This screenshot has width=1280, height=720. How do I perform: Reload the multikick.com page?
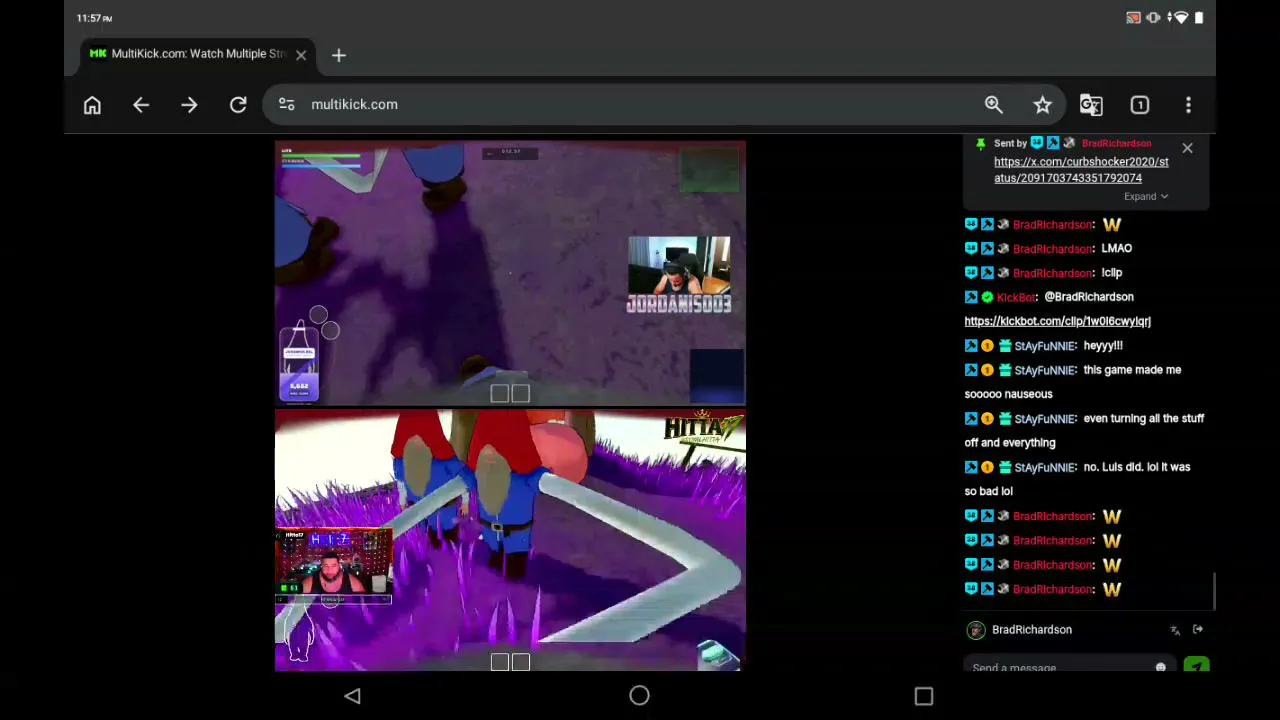[x=238, y=105]
